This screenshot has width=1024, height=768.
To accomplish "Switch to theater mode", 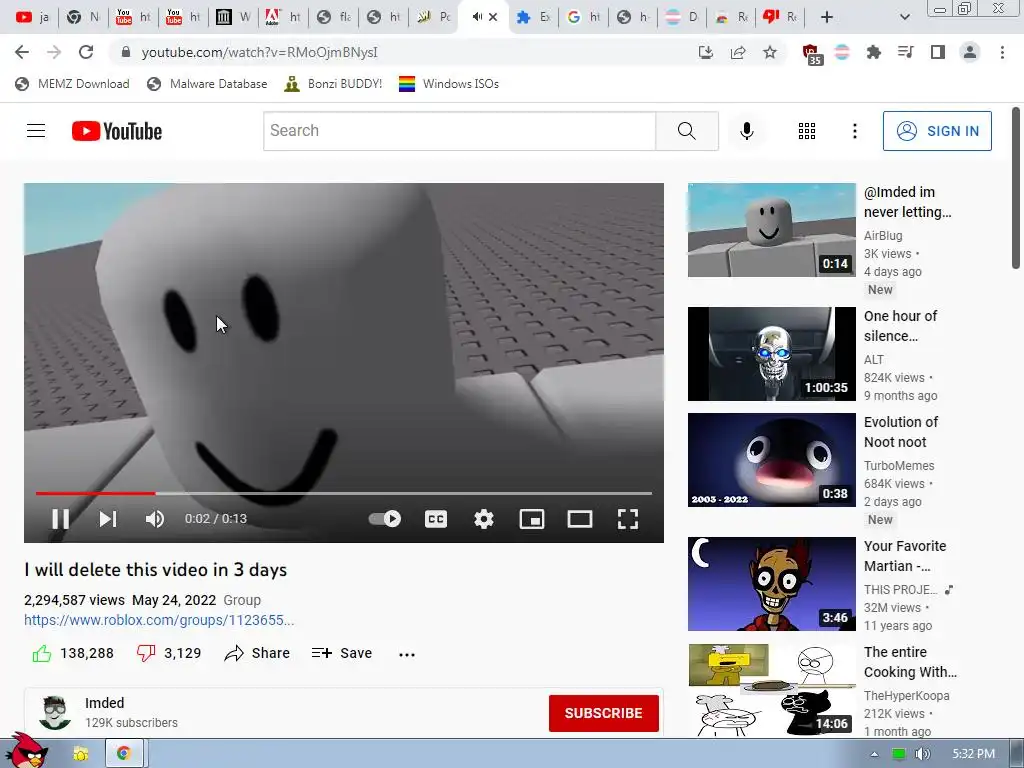I will click(x=579, y=519).
